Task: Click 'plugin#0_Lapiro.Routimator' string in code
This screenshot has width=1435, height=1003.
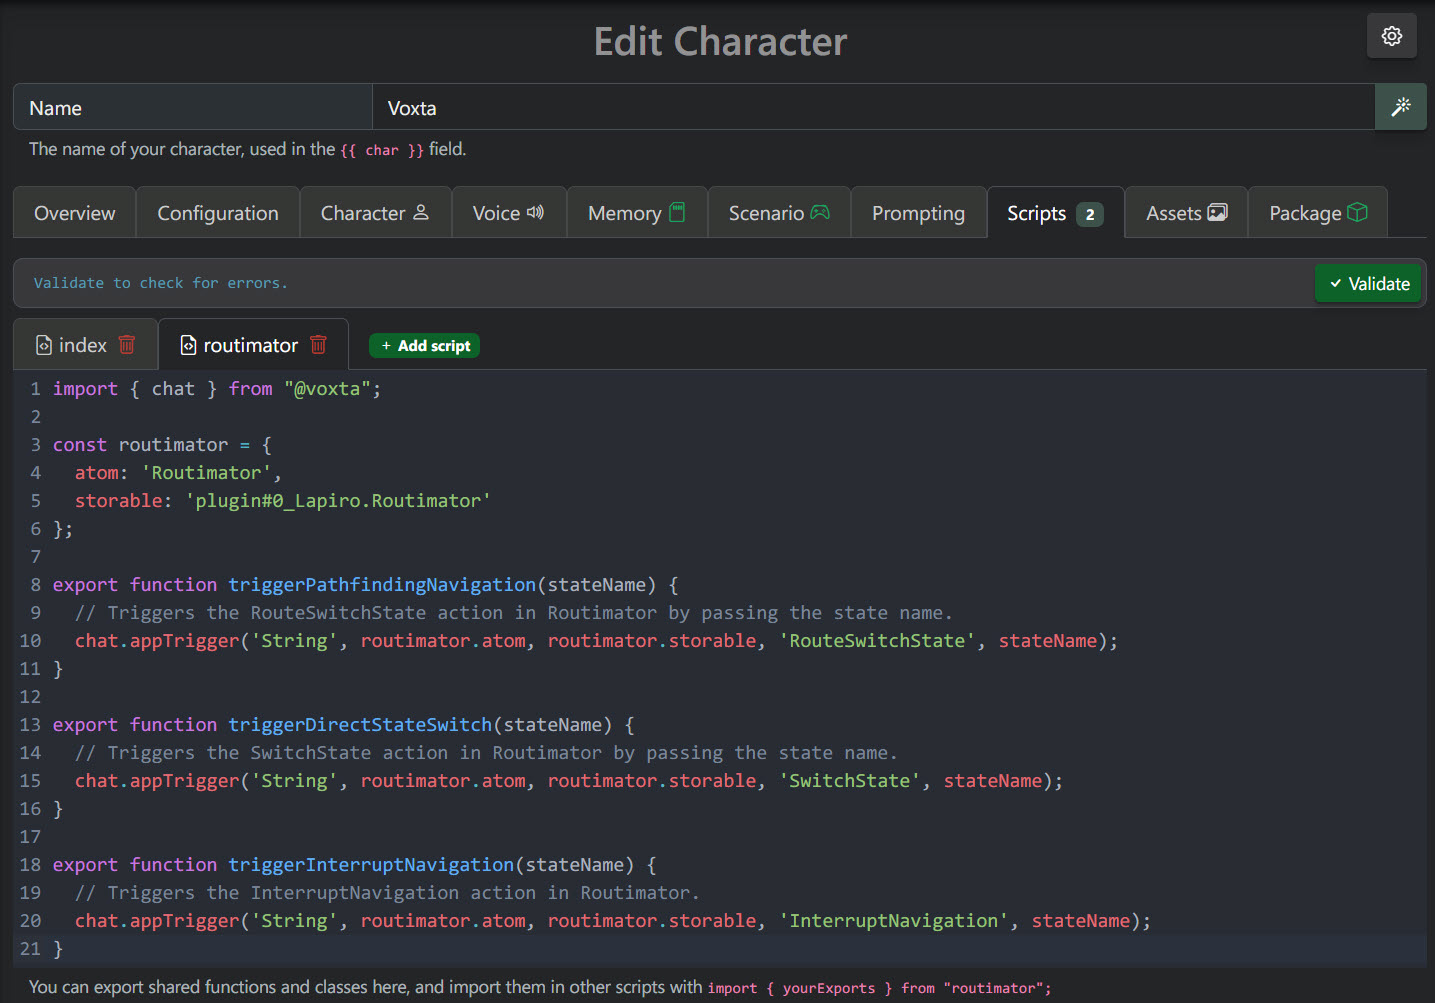Action: 338,501
